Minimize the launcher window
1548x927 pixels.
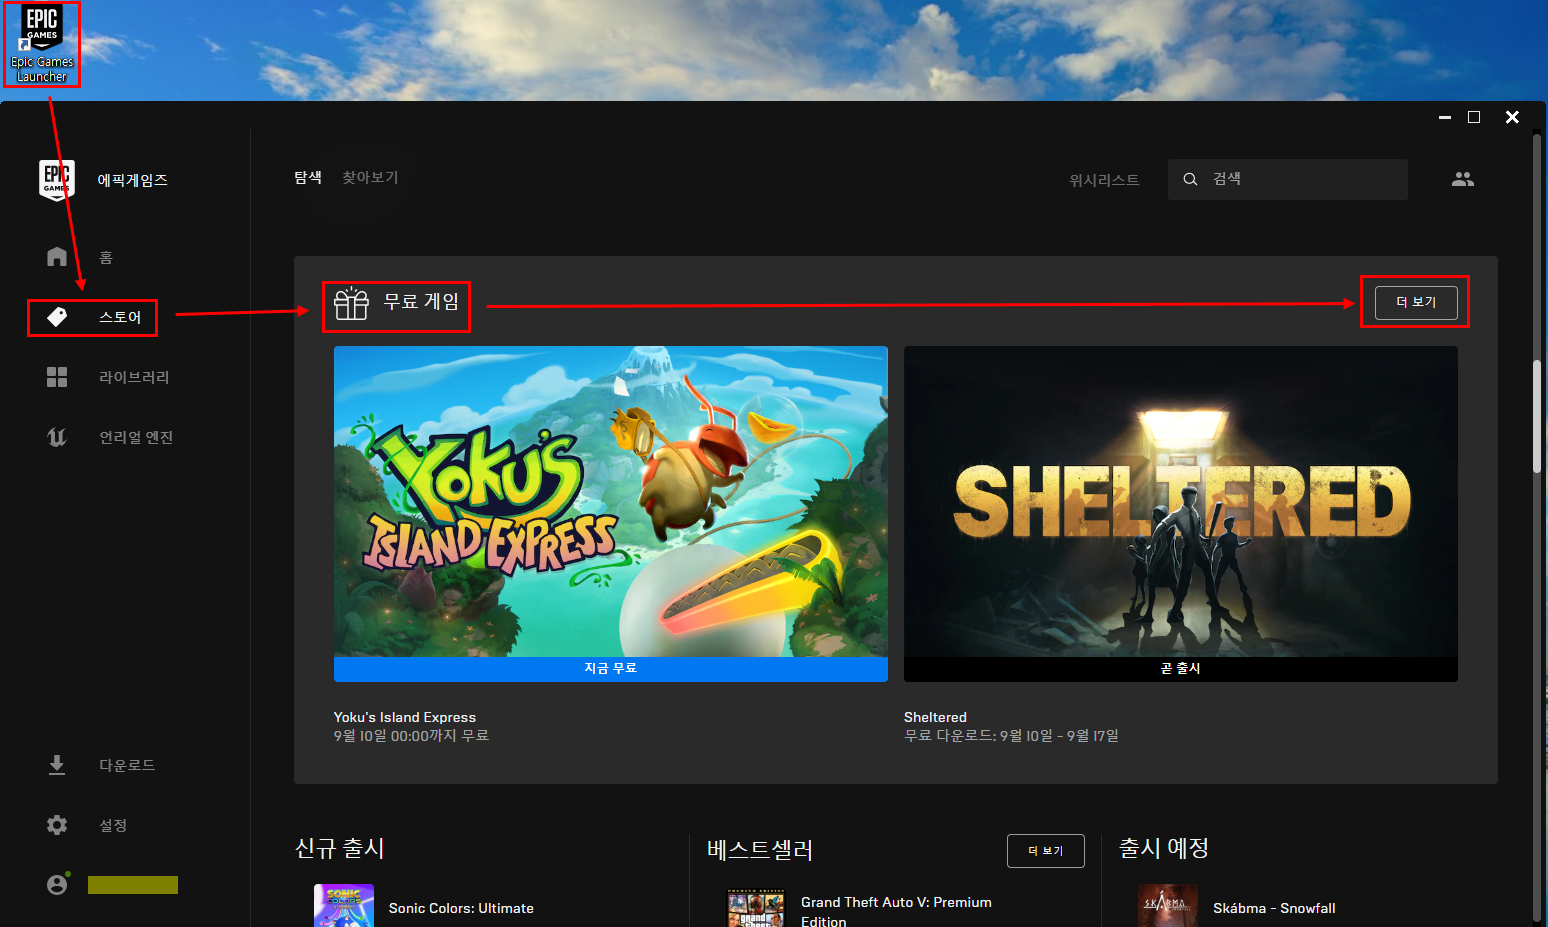[x=1445, y=117]
